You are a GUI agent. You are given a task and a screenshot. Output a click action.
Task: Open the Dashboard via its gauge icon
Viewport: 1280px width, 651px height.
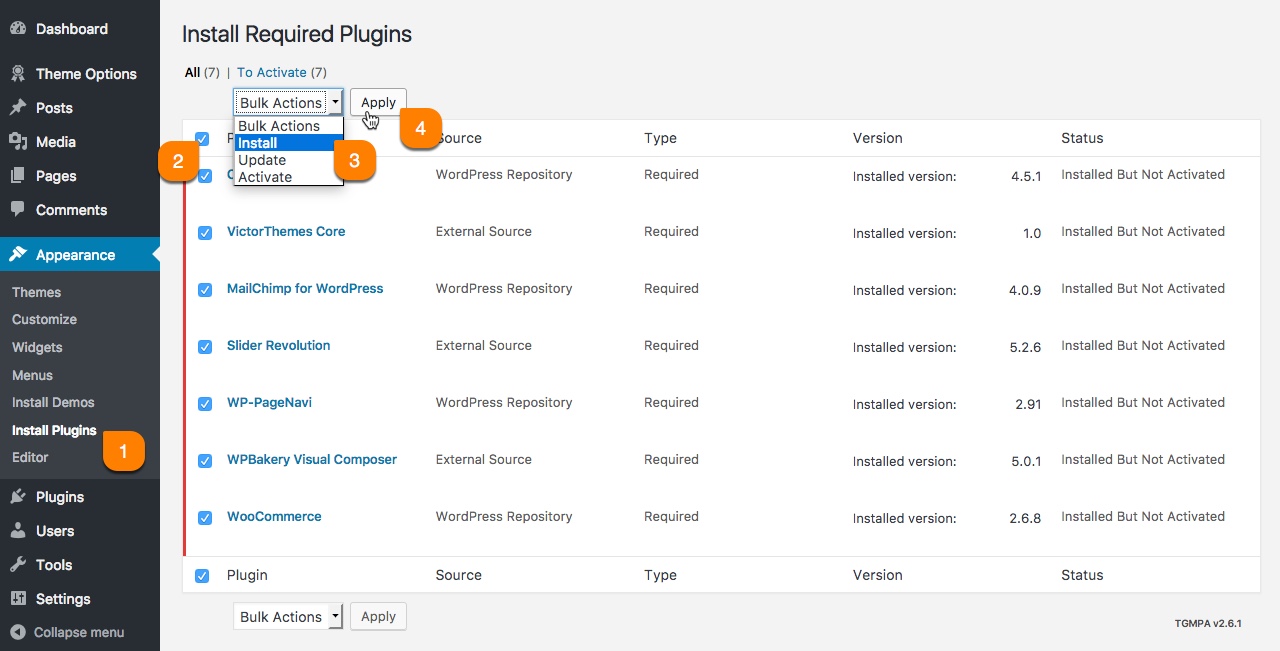pyautogui.click(x=21, y=28)
